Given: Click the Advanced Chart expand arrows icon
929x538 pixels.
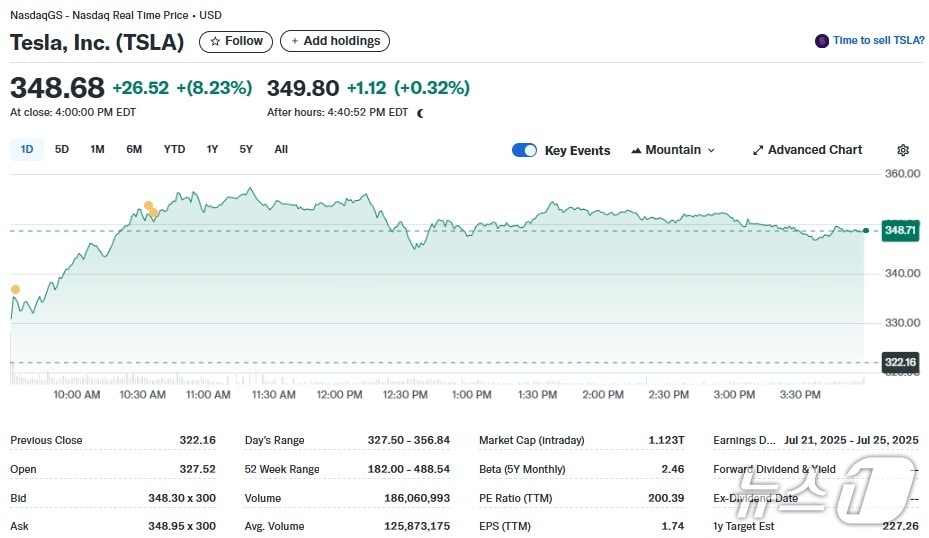Looking at the screenshot, I should point(758,150).
